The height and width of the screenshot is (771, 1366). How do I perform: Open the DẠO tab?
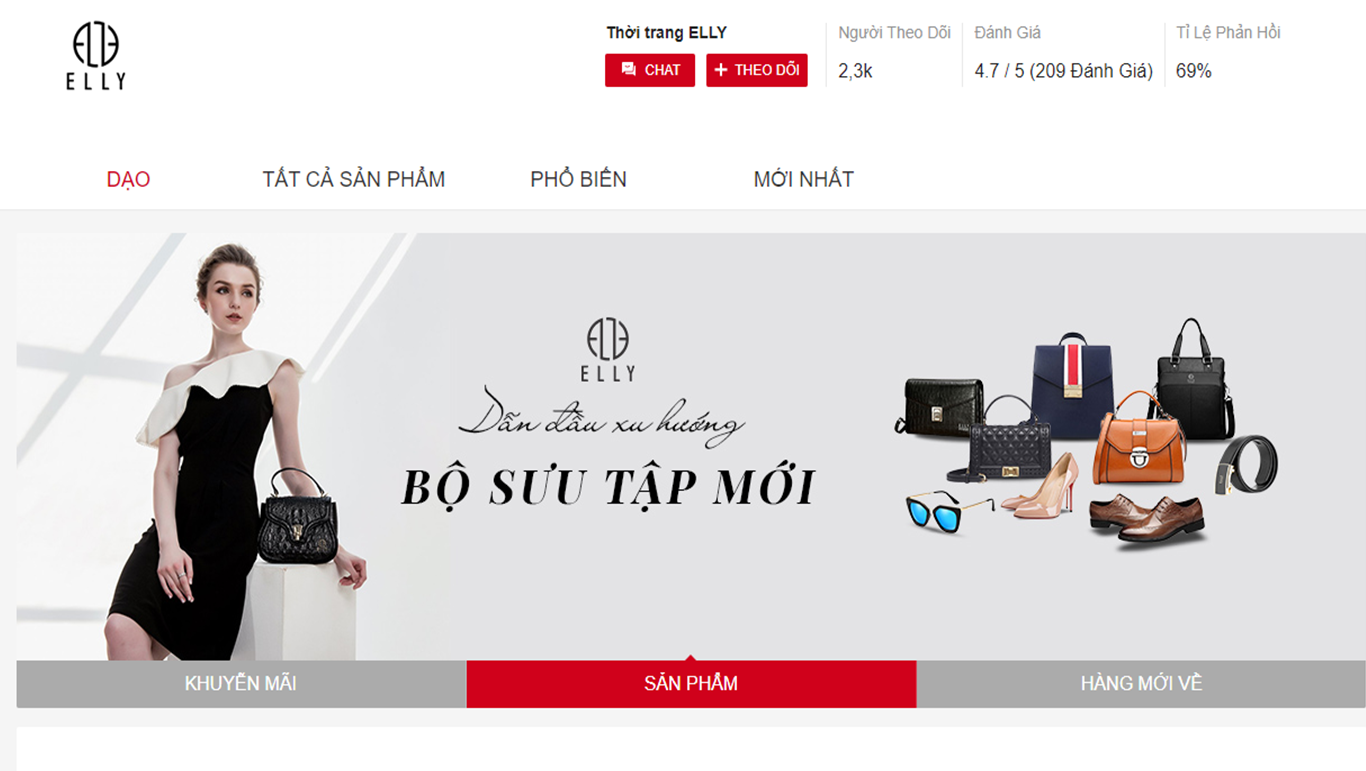coord(128,179)
